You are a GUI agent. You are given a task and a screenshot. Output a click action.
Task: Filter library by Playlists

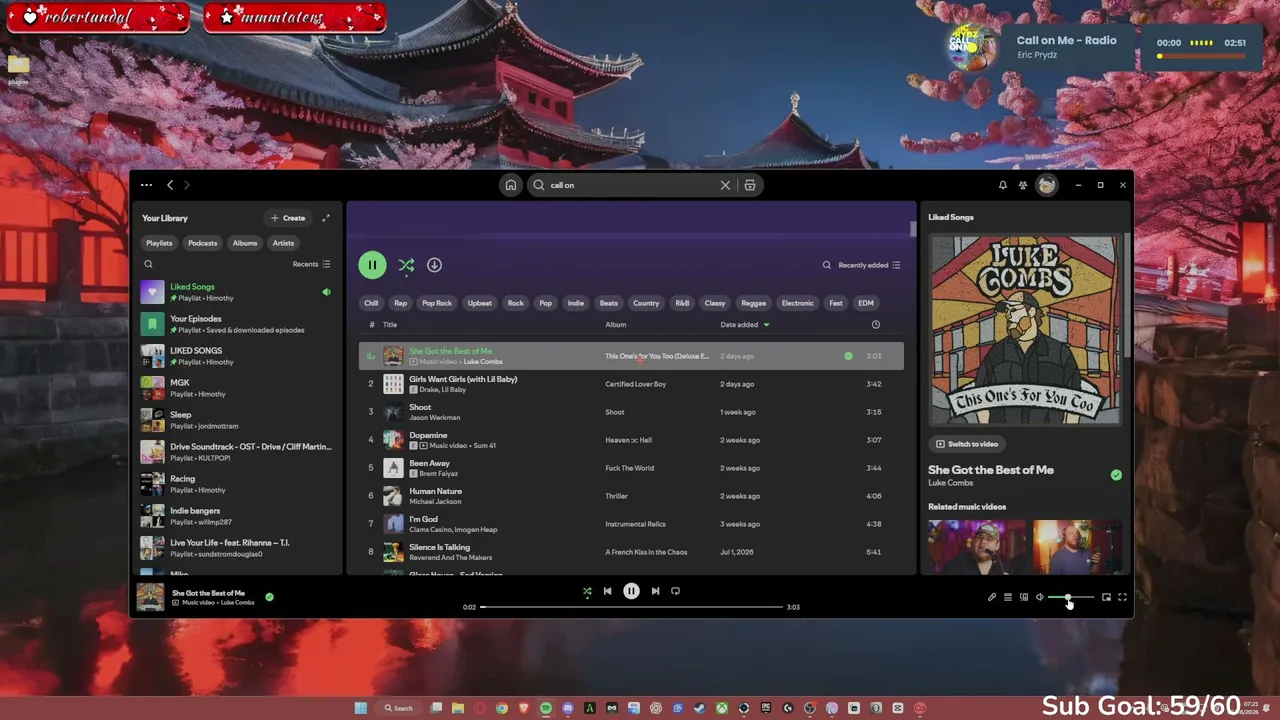pos(159,243)
